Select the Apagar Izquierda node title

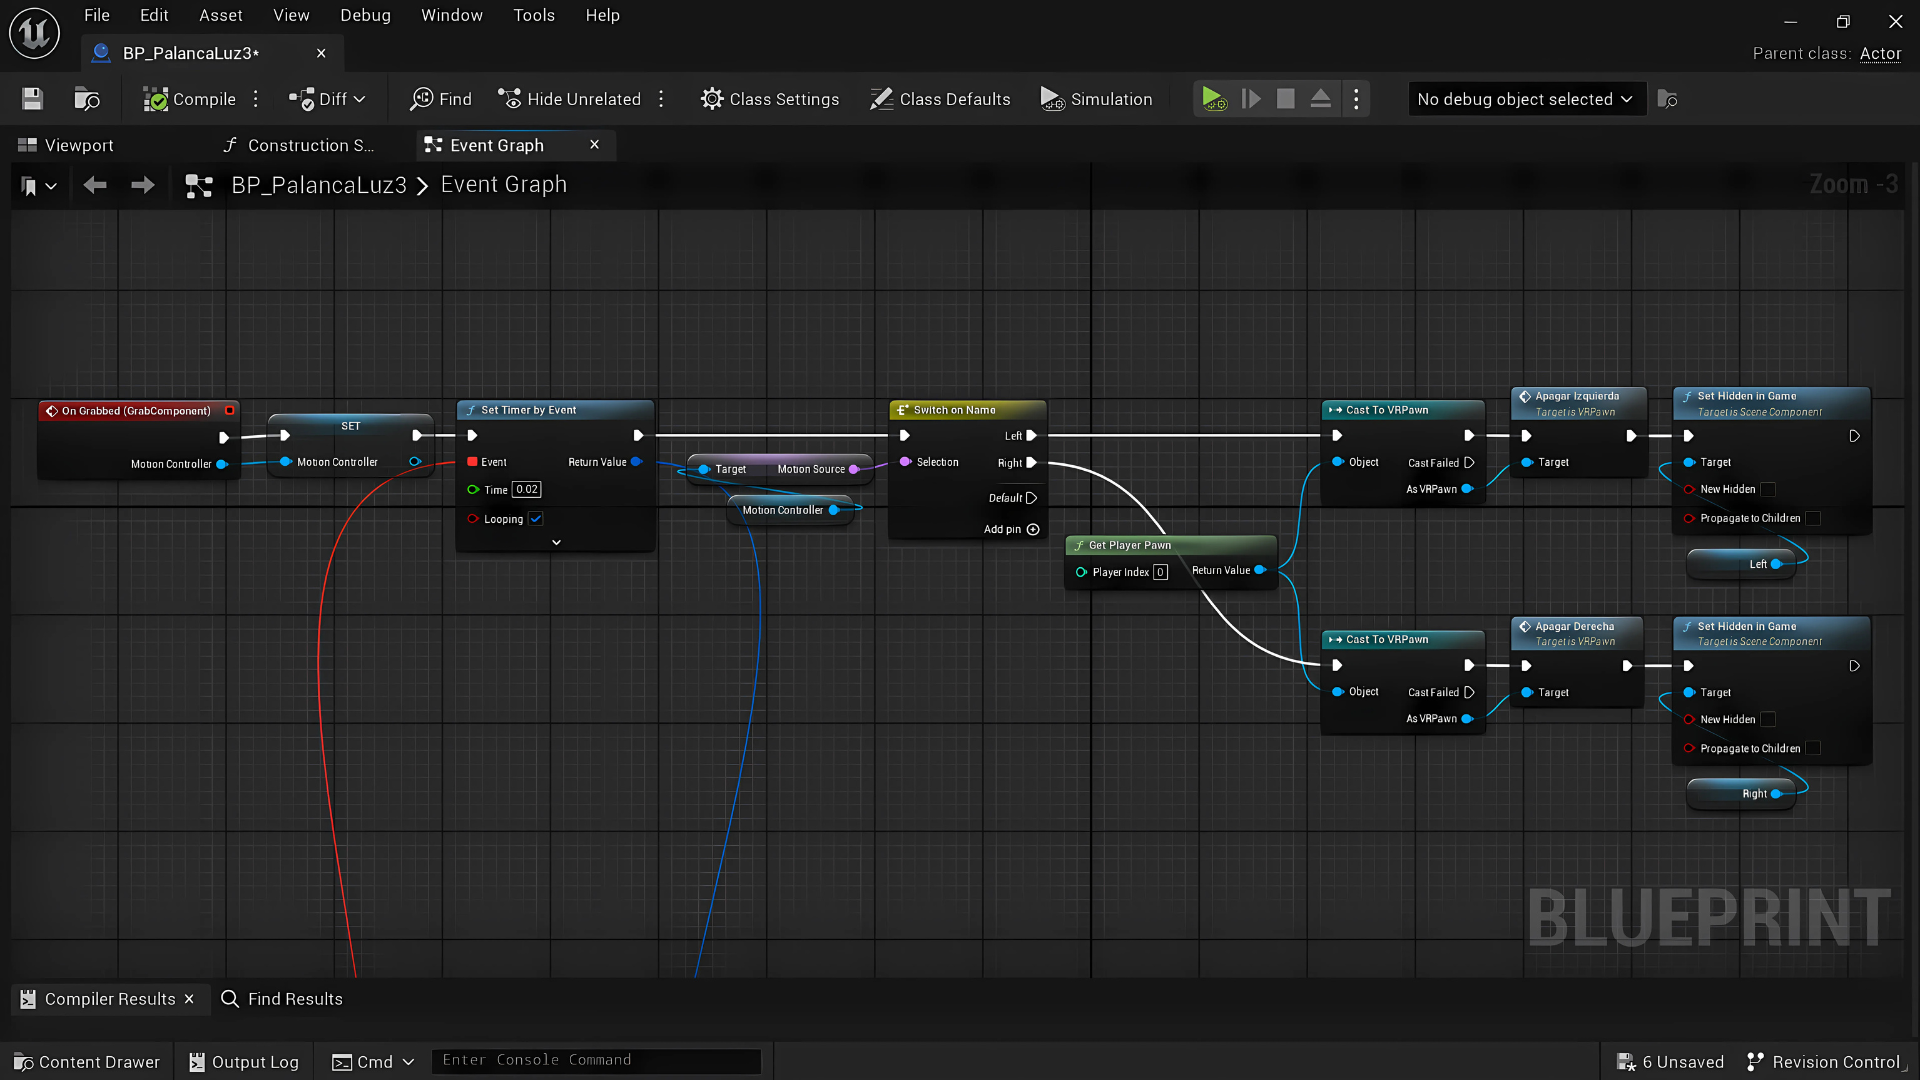1577,396
